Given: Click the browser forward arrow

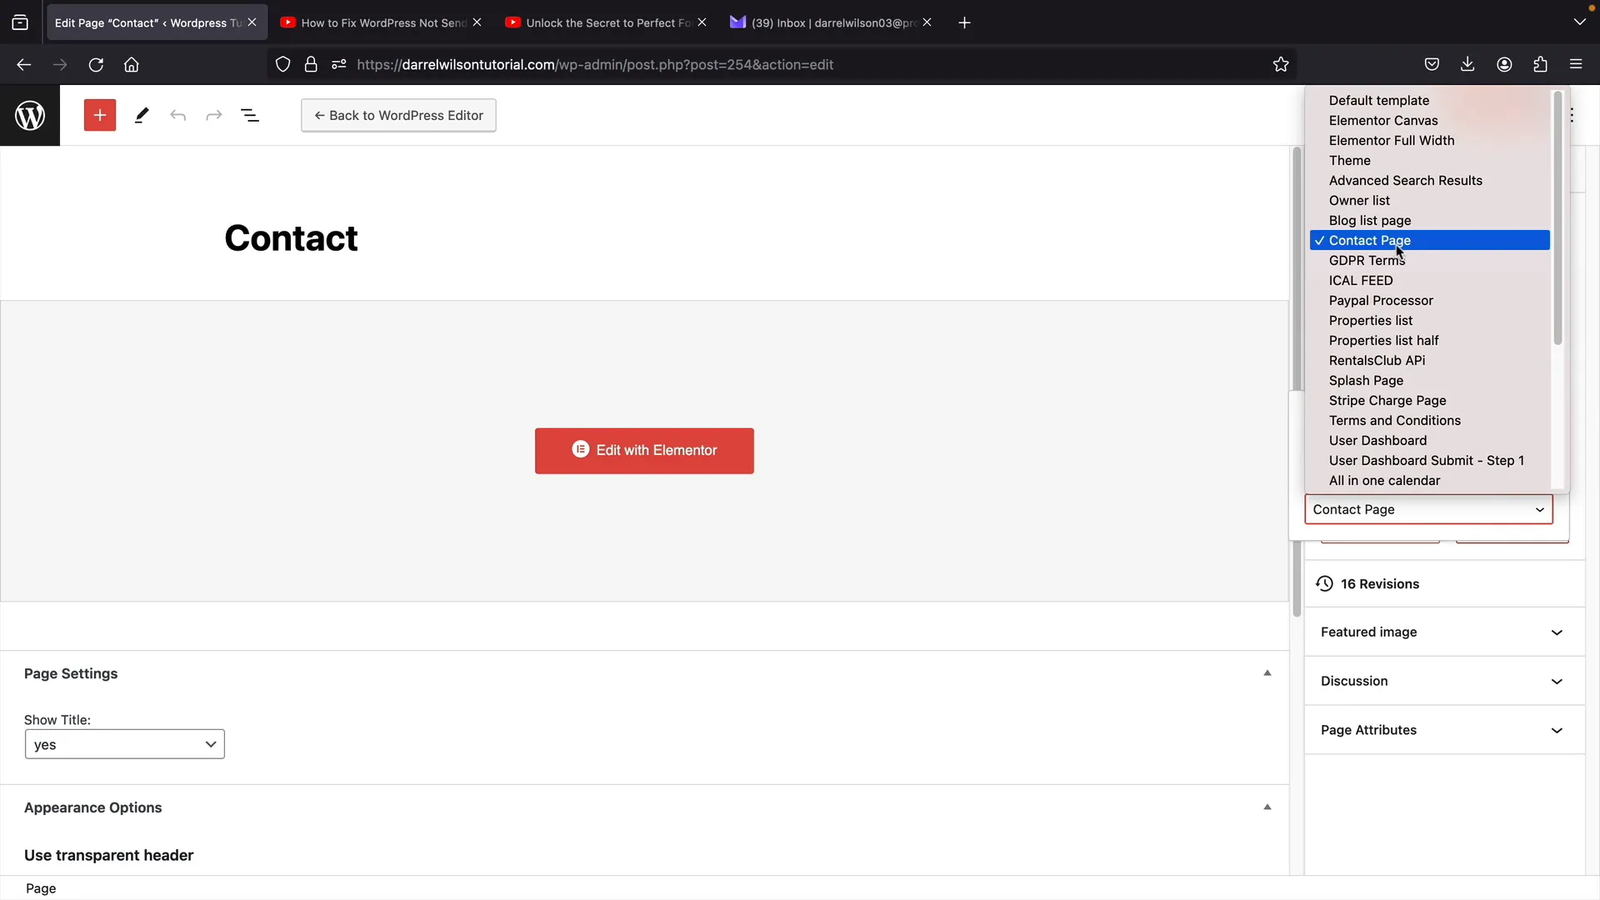Looking at the screenshot, I should [x=60, y=64].
